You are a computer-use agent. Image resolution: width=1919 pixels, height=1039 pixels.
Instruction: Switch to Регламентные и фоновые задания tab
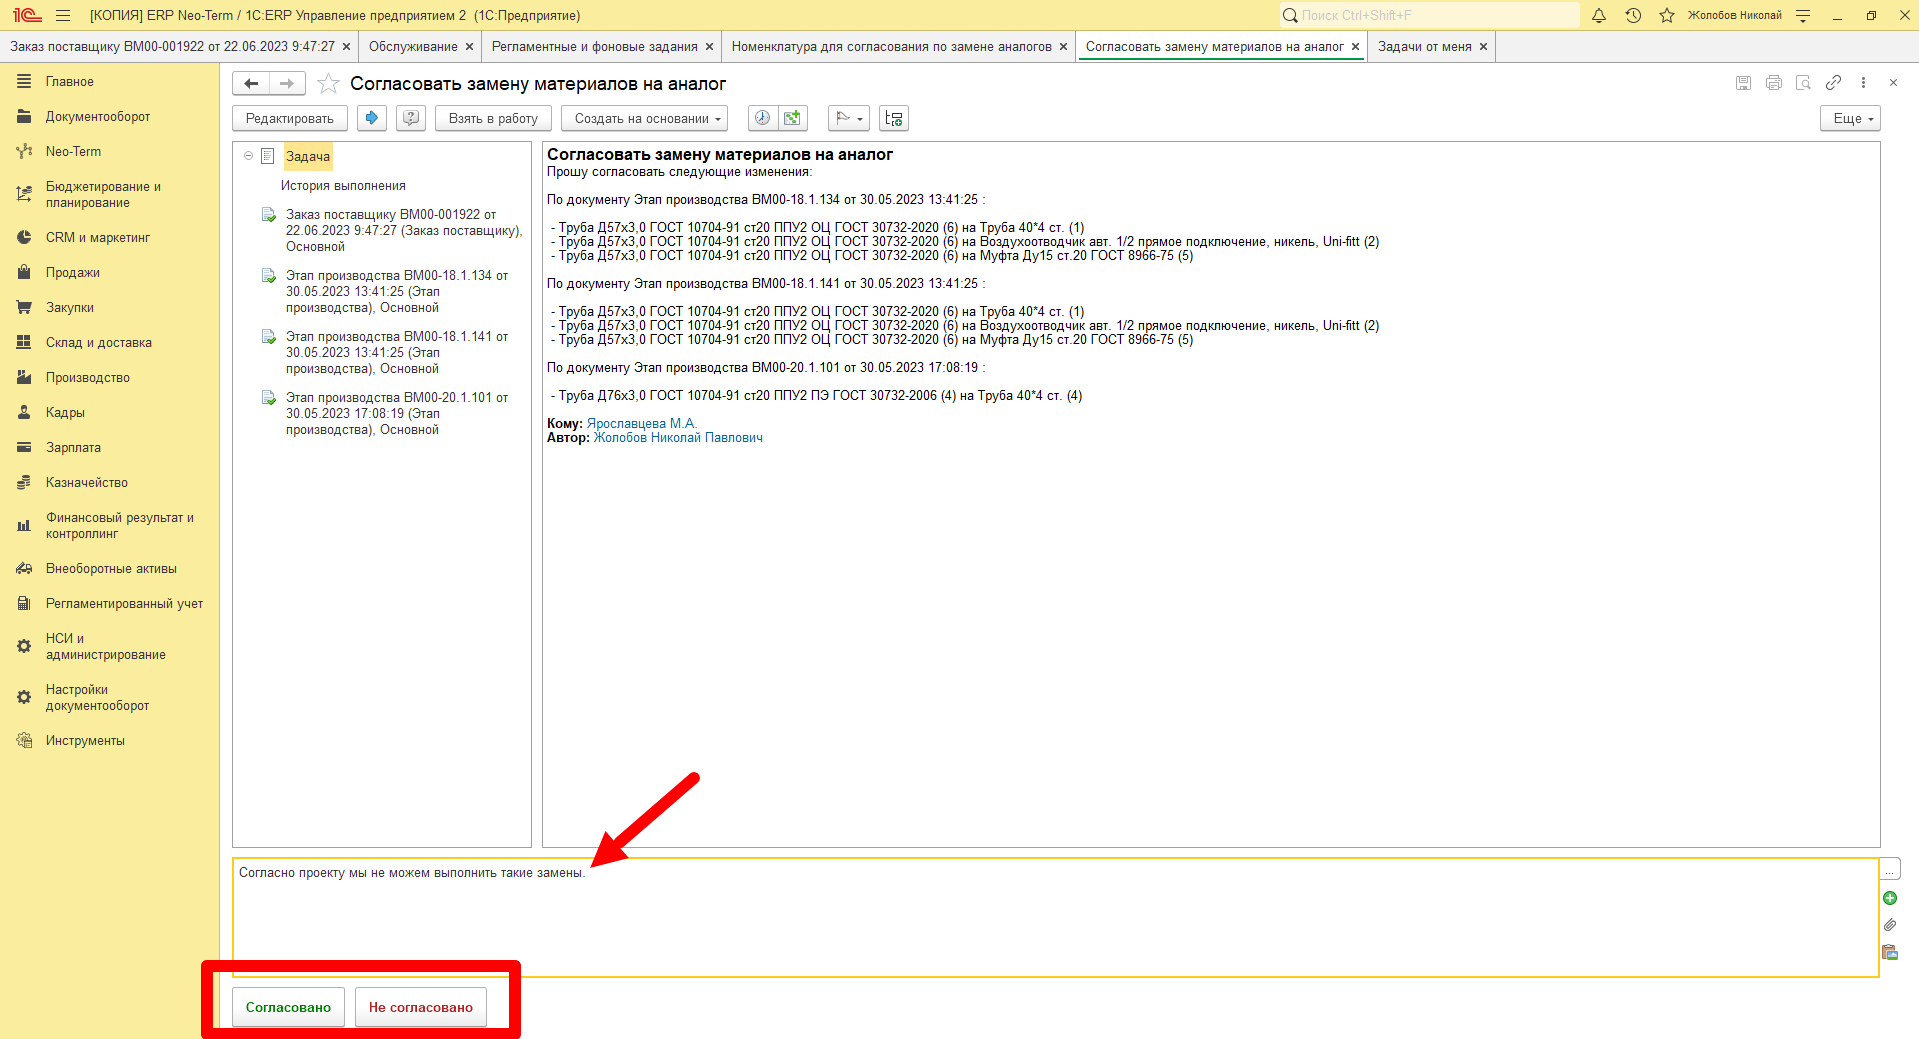pos(595,47)
